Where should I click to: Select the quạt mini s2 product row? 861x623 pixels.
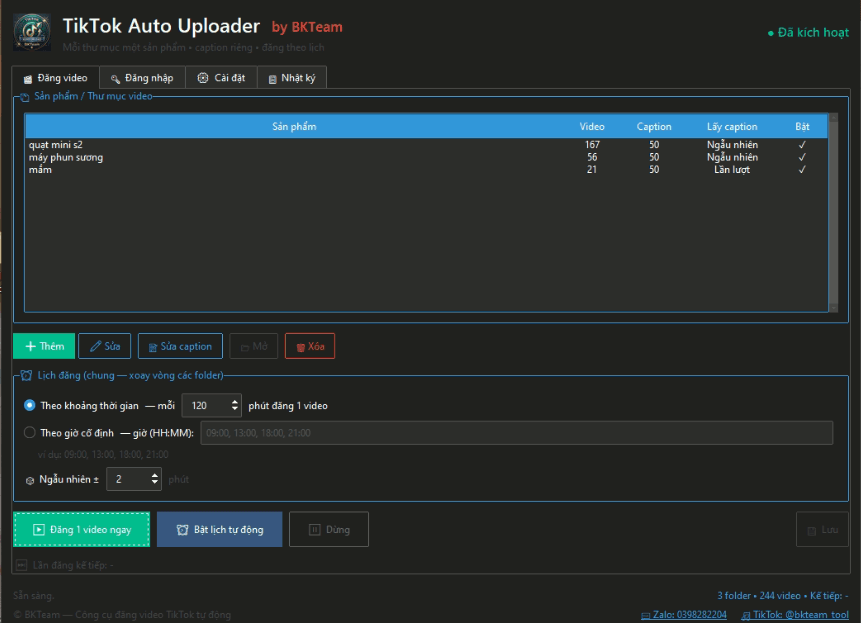426,145
